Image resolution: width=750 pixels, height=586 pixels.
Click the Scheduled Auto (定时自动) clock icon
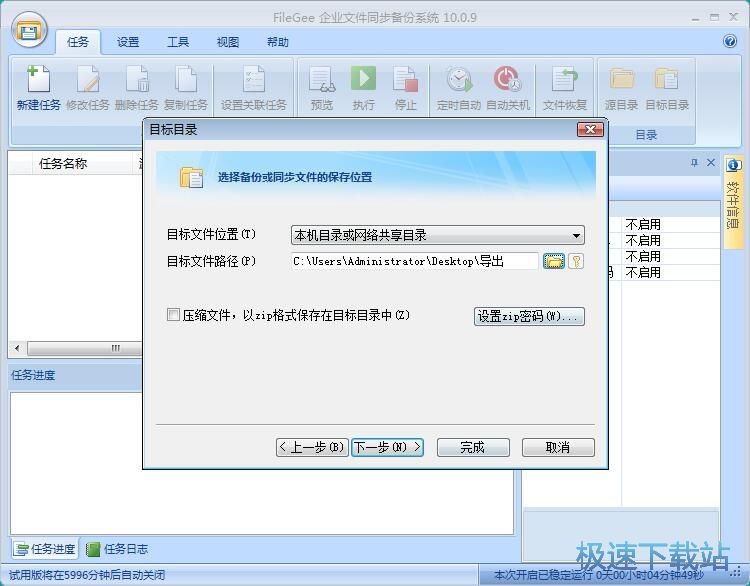tap(459, 79)
